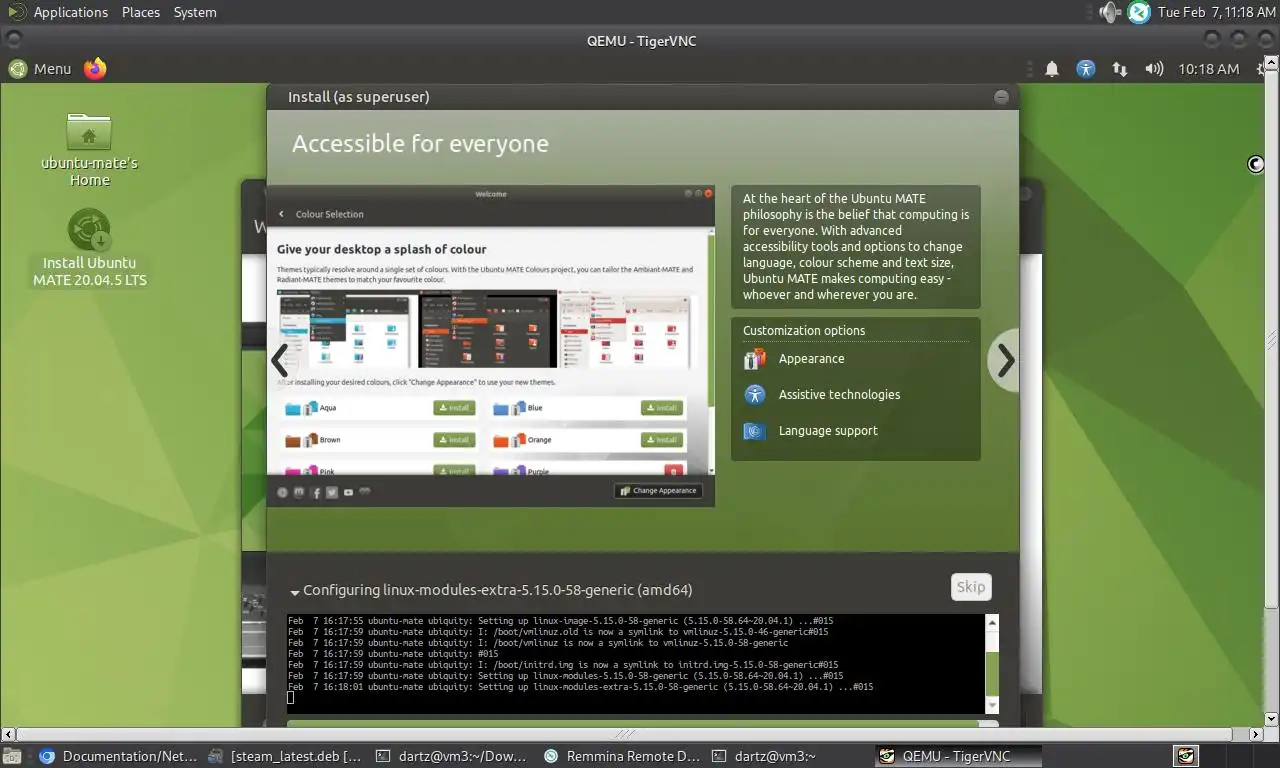Viewport: 1280px width, 768px height.
Task: Open the guest volume indicator
Action: point(1154,69)
